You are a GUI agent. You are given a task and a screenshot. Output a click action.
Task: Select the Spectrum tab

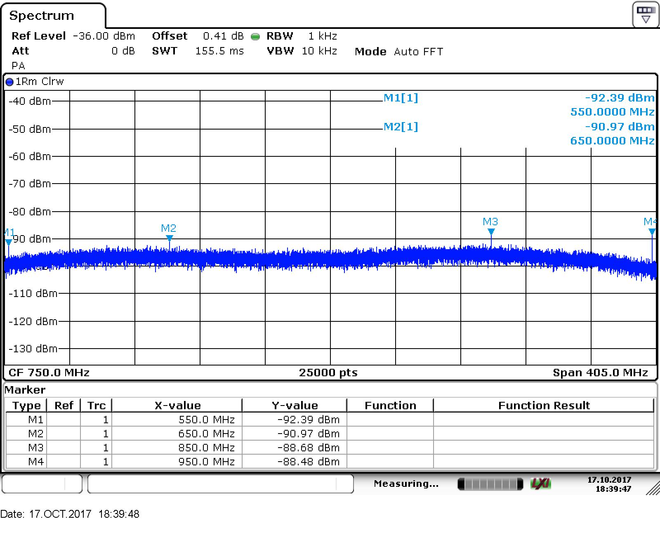tap(42, 16)
